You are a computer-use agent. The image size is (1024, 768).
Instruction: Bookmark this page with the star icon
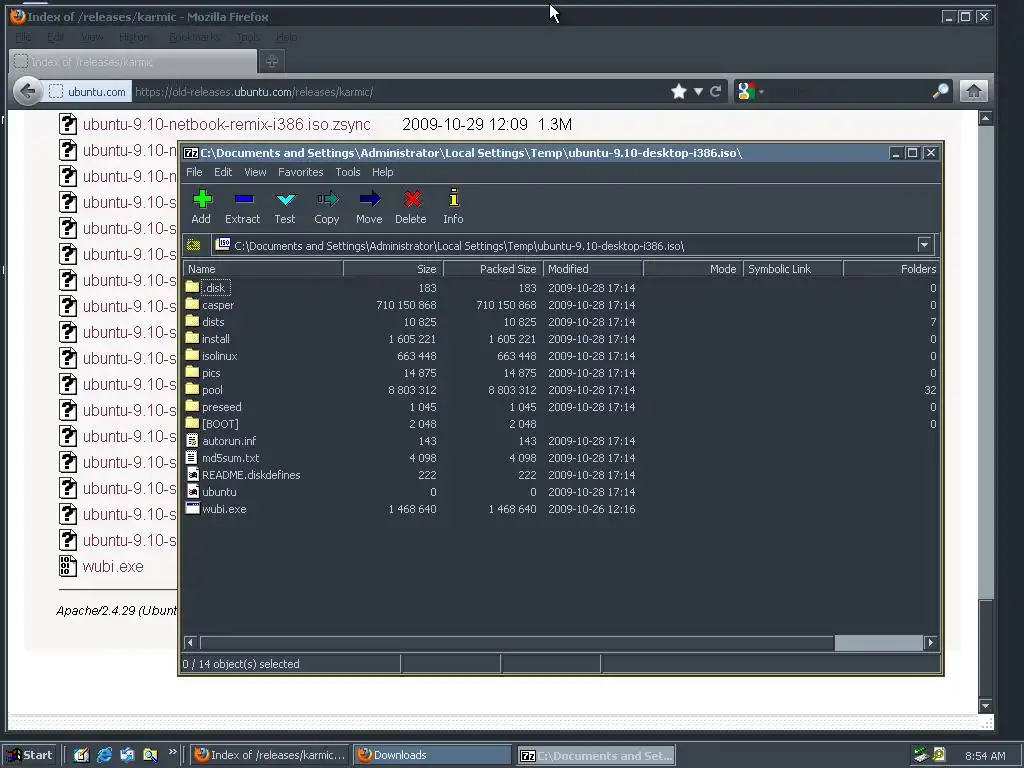(679, 91)
